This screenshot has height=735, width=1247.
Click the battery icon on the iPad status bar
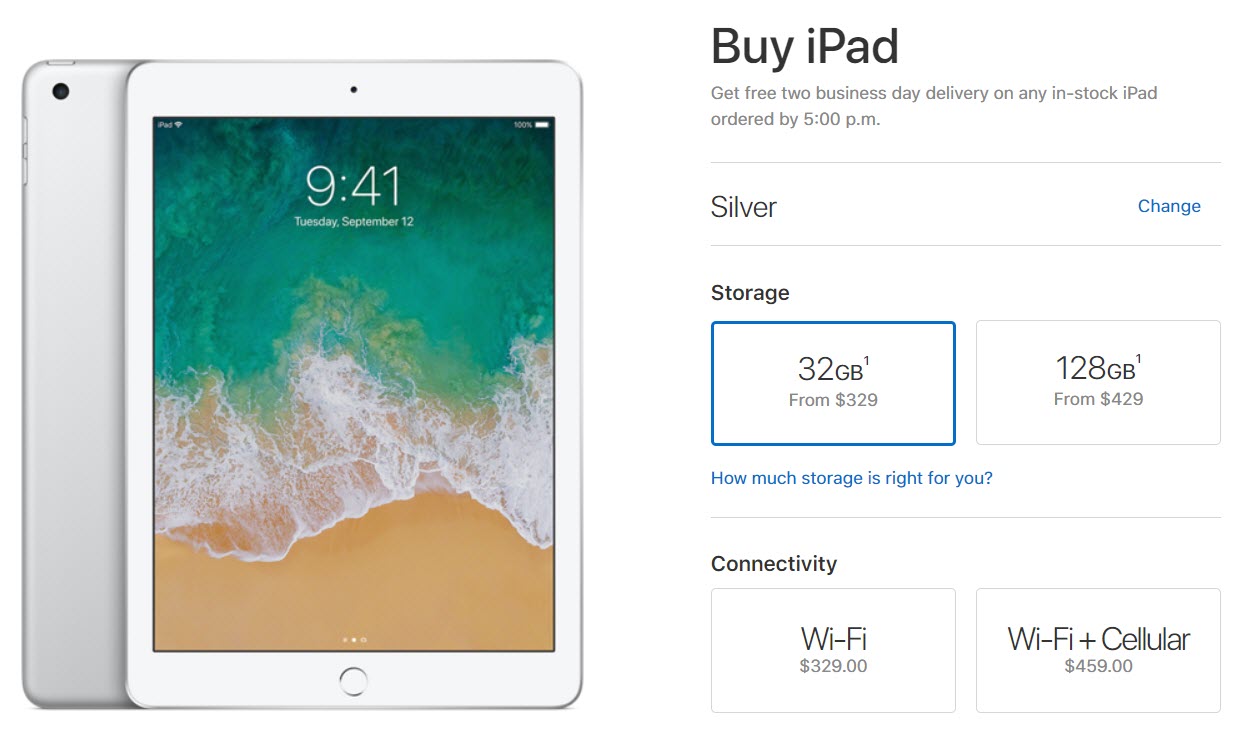pyautogui.click(x=542, y=125)
